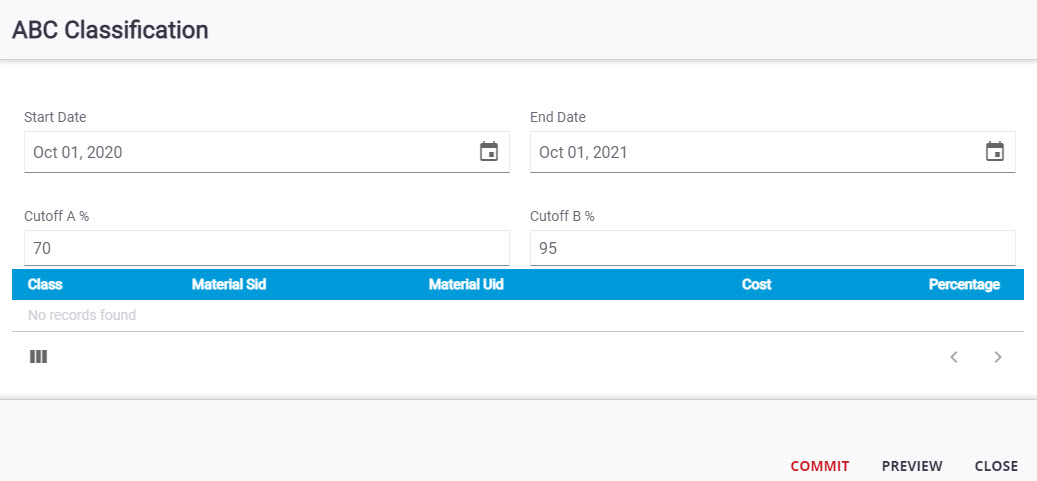Sort by the Percentage column header
Screen dimensions: 1037x481
pos(964,285)
